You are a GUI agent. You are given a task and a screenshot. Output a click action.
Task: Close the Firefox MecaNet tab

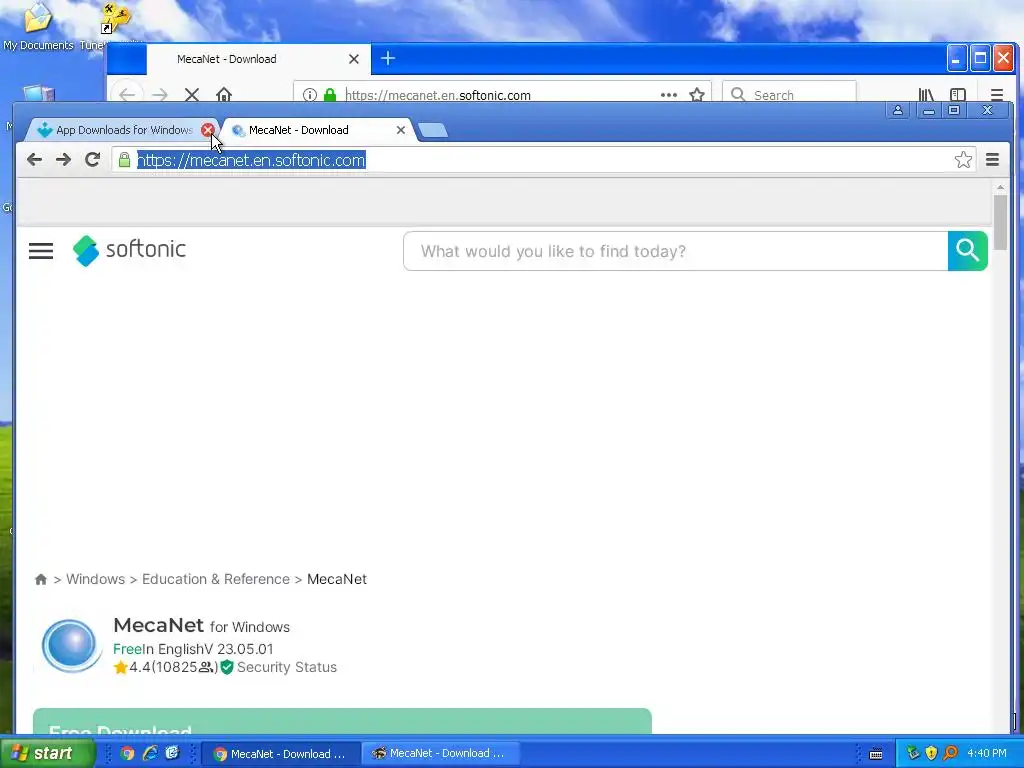(x=354, y=59)
